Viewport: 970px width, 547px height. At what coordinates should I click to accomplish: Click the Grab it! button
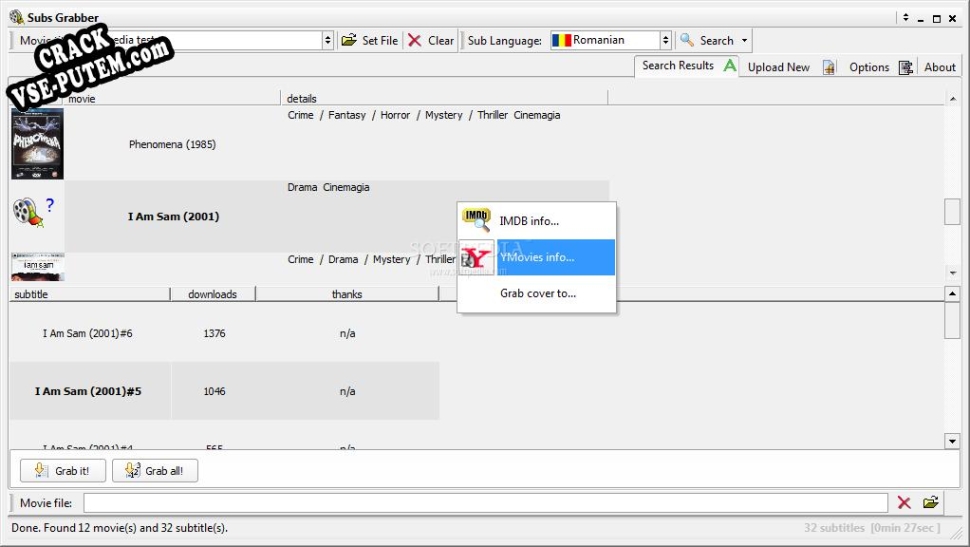tap(62, 470)
